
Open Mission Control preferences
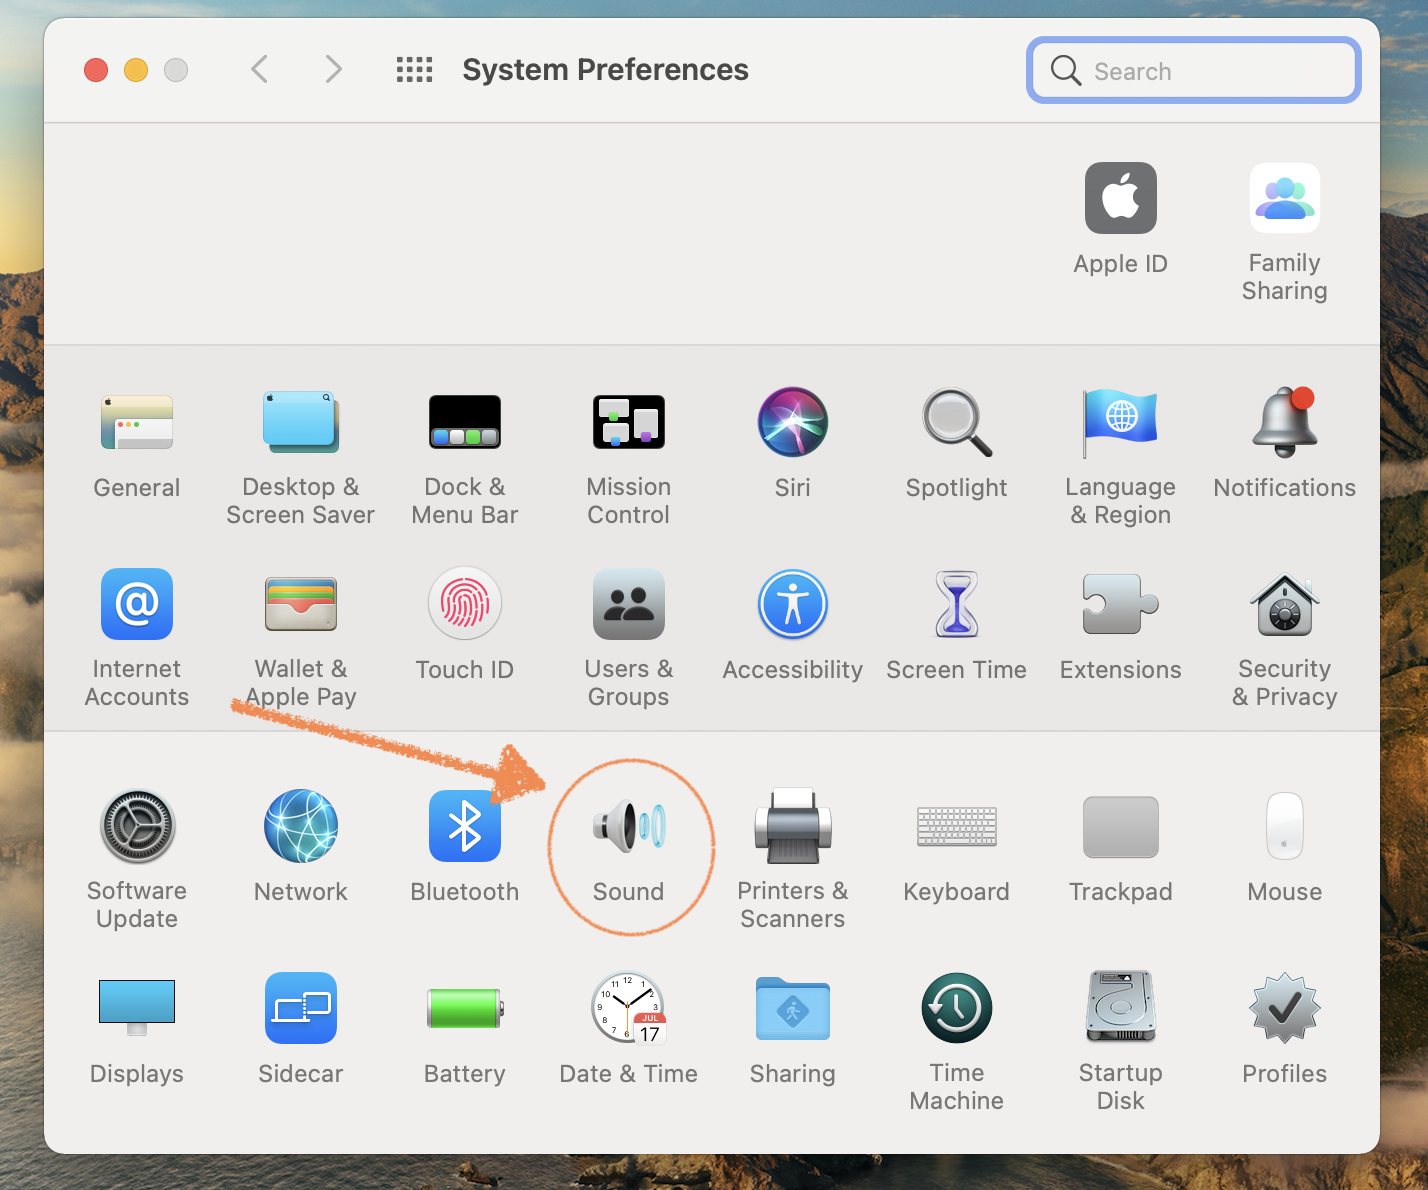[629, 424]
